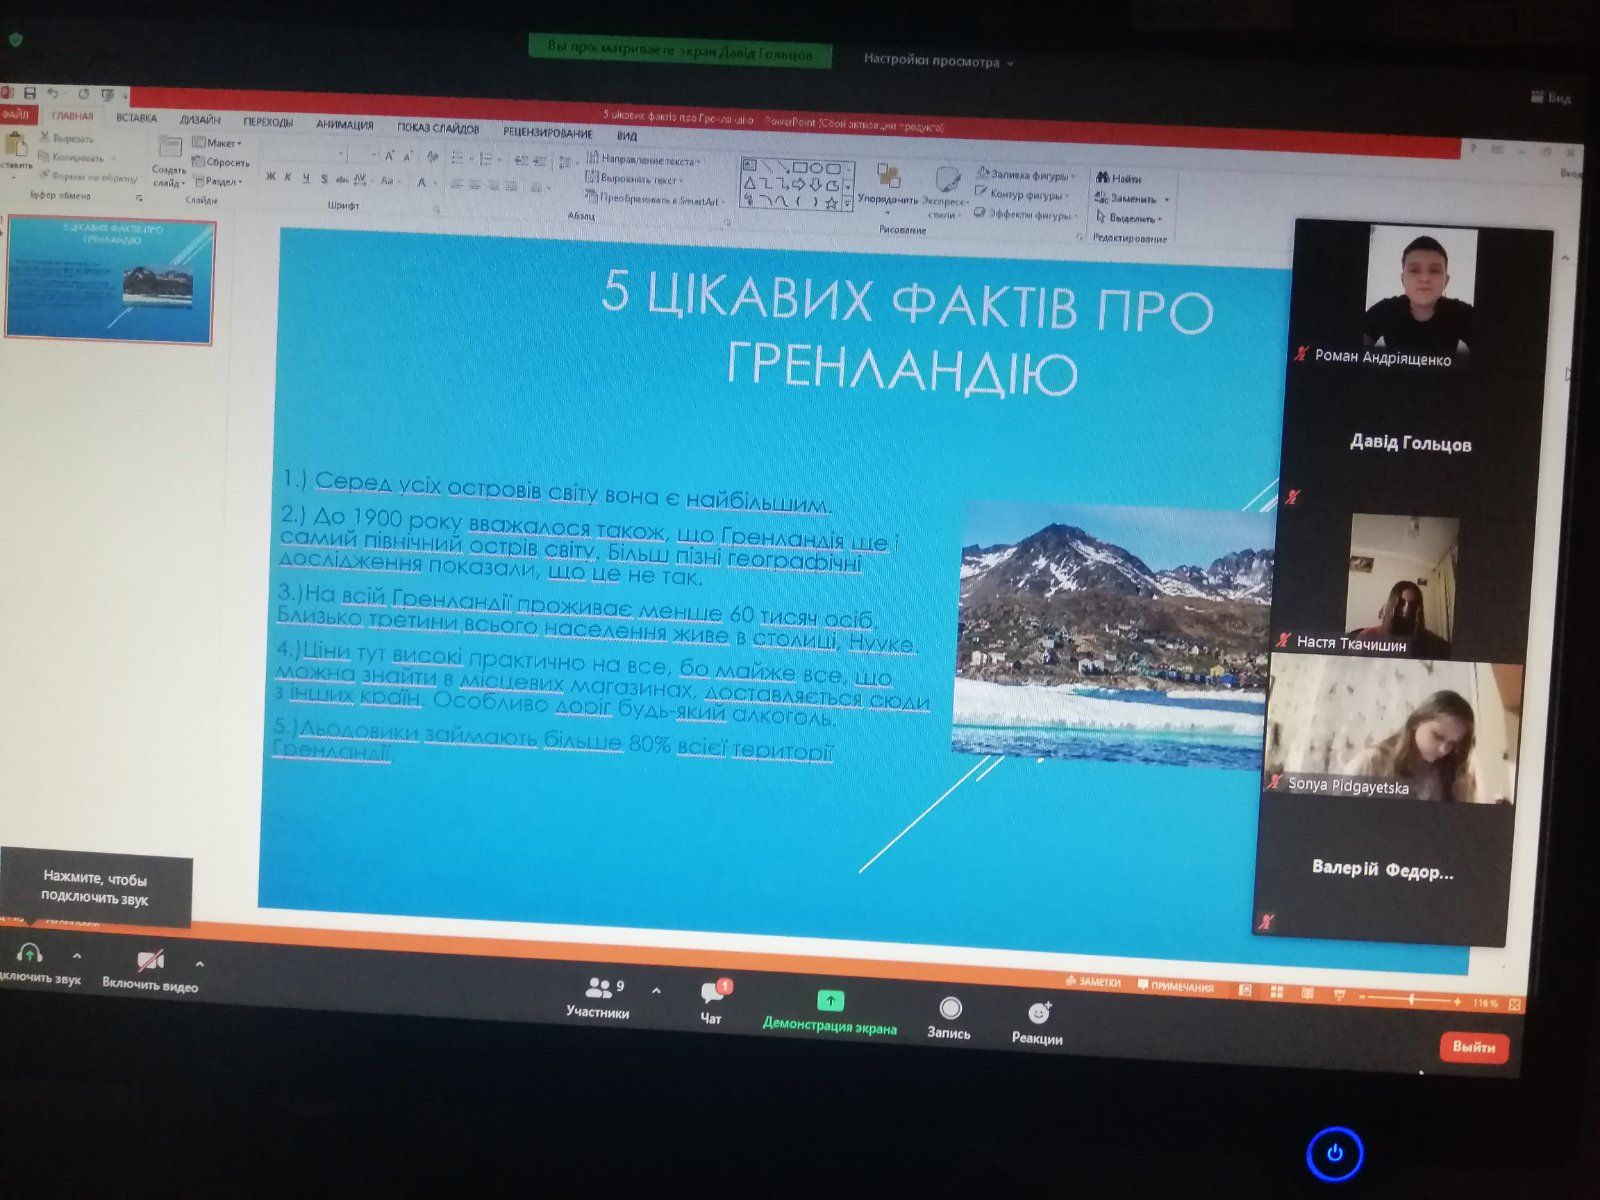Click the Заменить replace button
The height and width of the screenshot is (1200, 1600).
tap(1132, 198)
